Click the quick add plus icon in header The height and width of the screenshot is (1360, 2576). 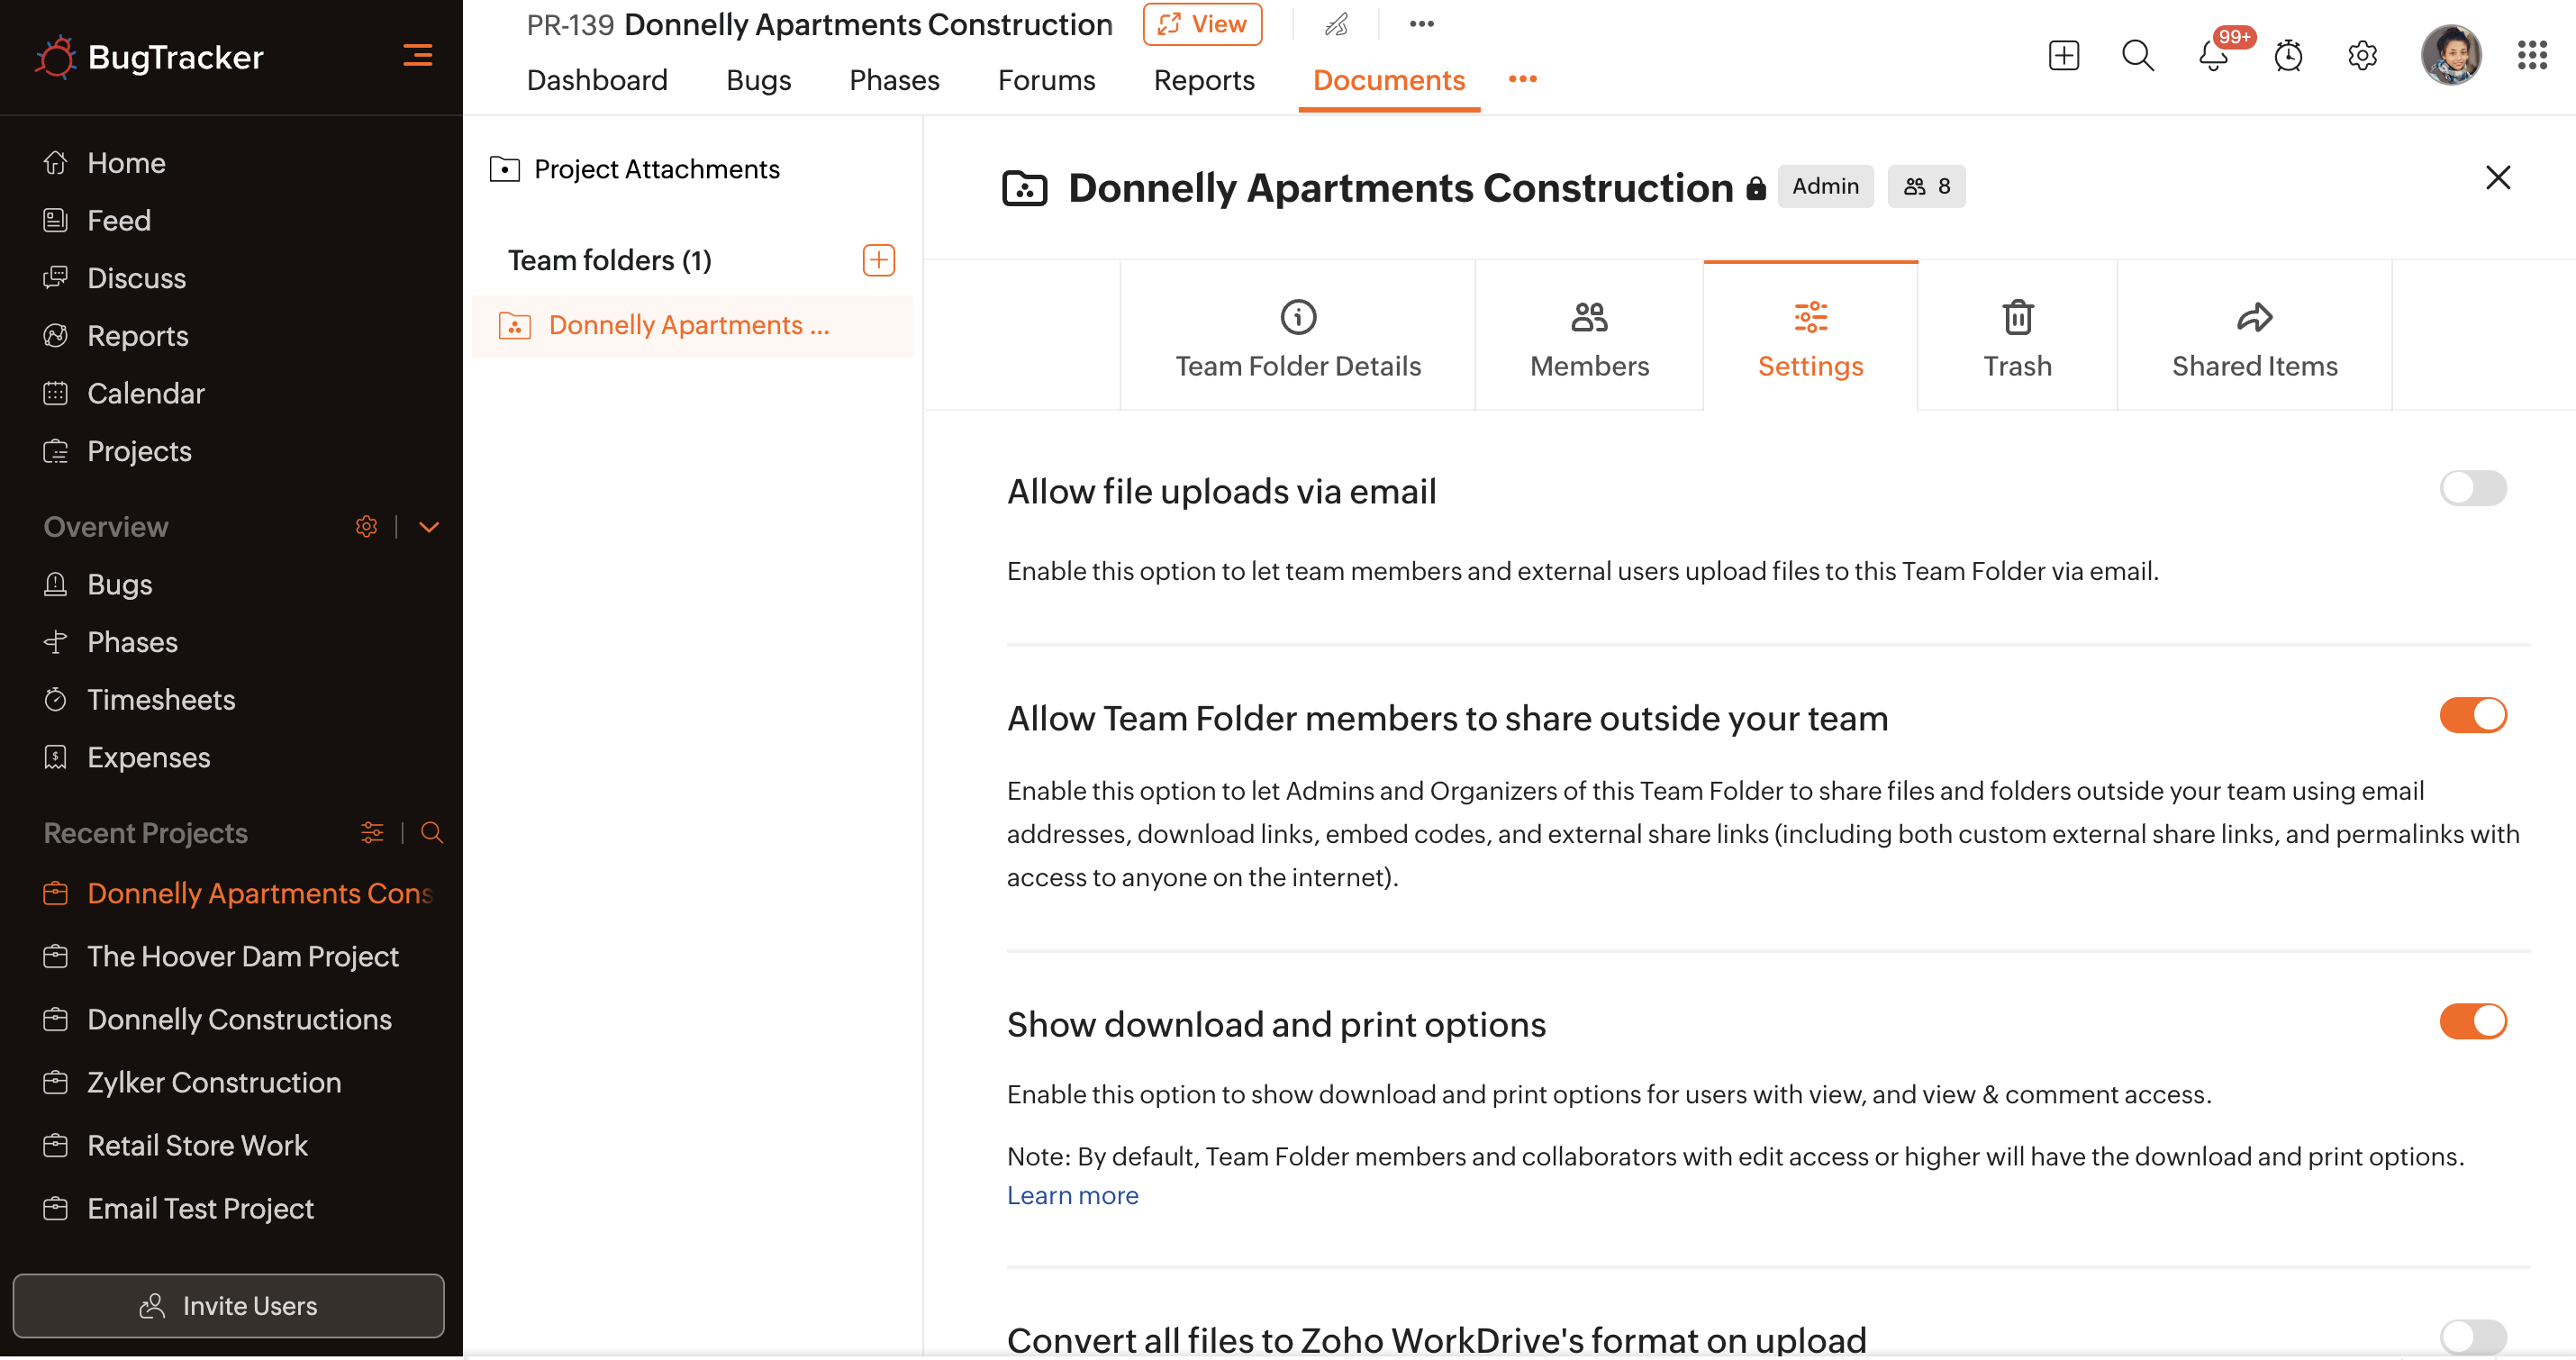coord(2063,56)
